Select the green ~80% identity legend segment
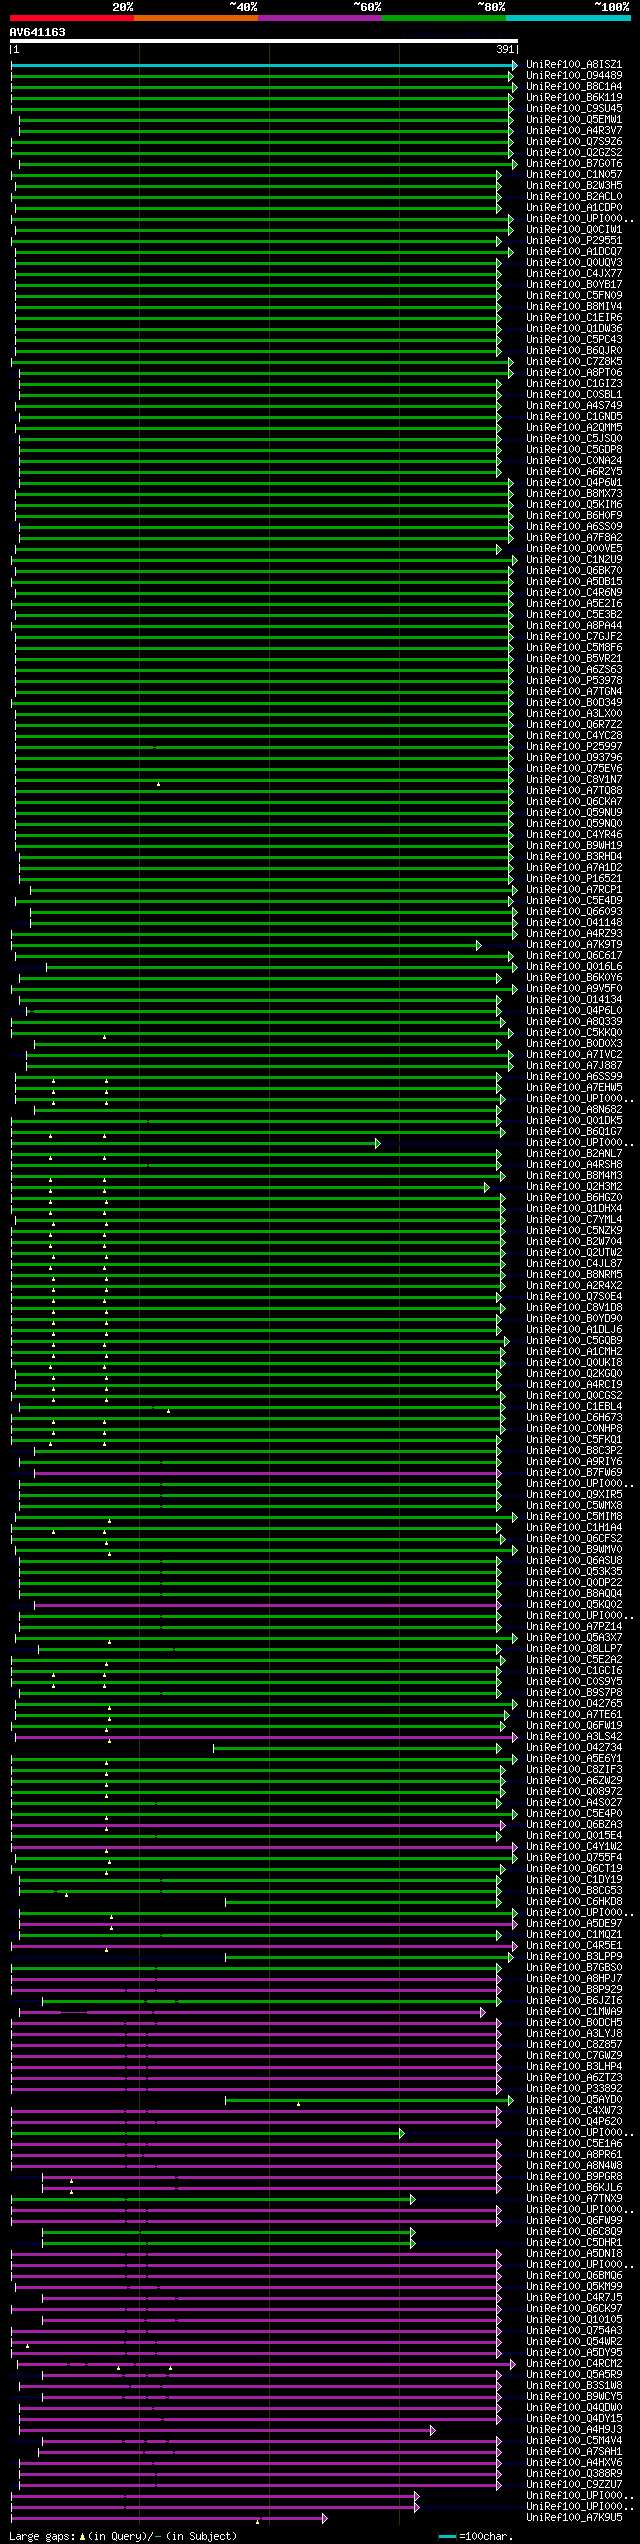The width and height of the screenshot is (640, 2544). click(444, 18)
